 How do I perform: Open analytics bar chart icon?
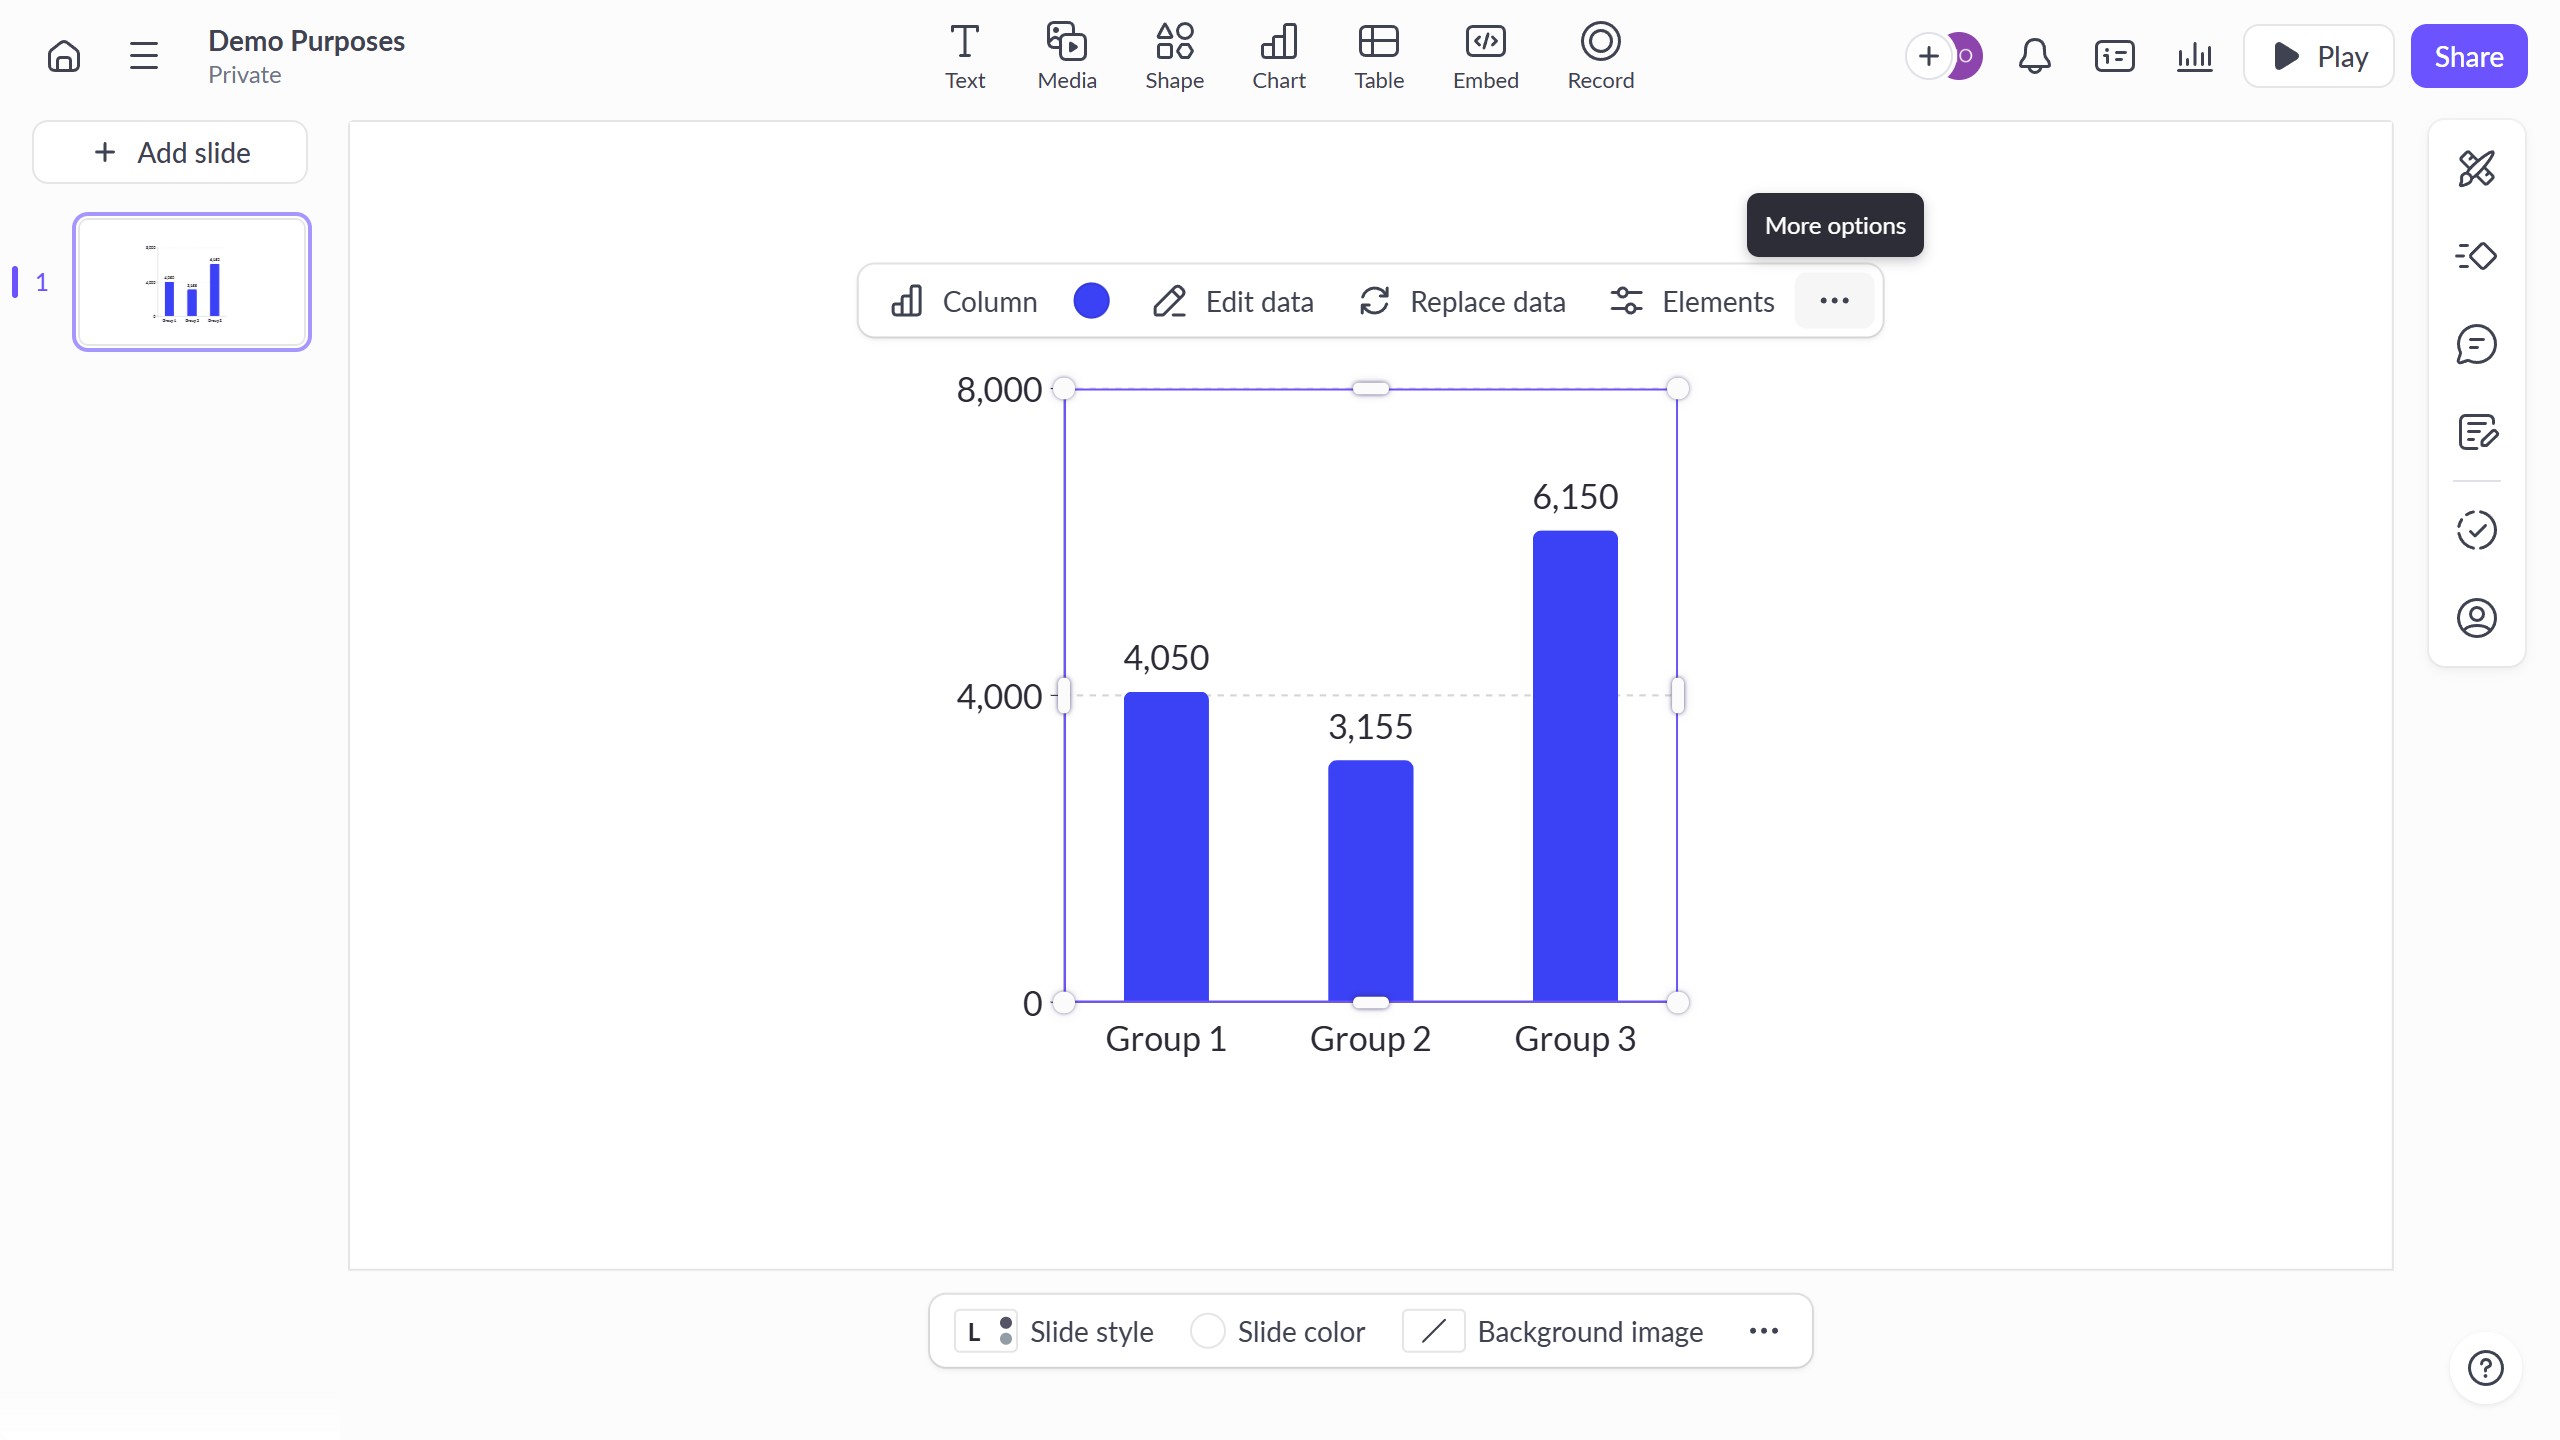click(x=2194, y=56)
